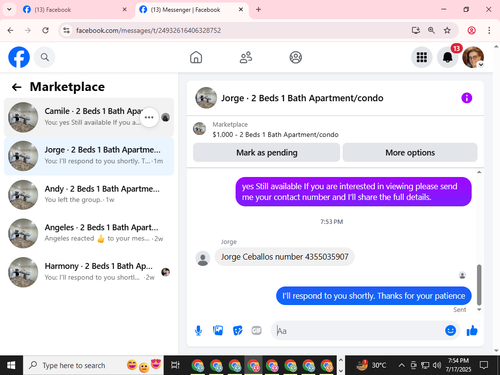Image resolution: width=500 pixels, height=375 pixels.
Task: Open zoom magnifier icon in address bar
Action: click(431, 30)
